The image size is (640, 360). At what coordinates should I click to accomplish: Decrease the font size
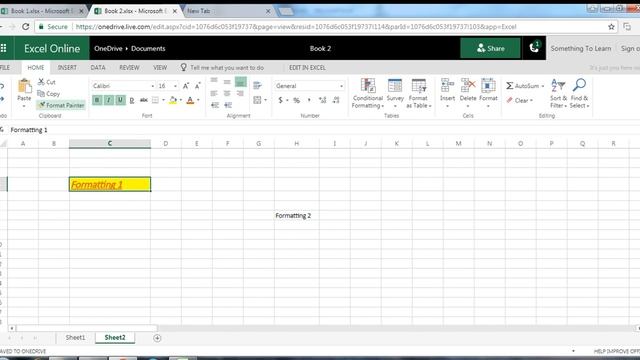pos(198,86)
